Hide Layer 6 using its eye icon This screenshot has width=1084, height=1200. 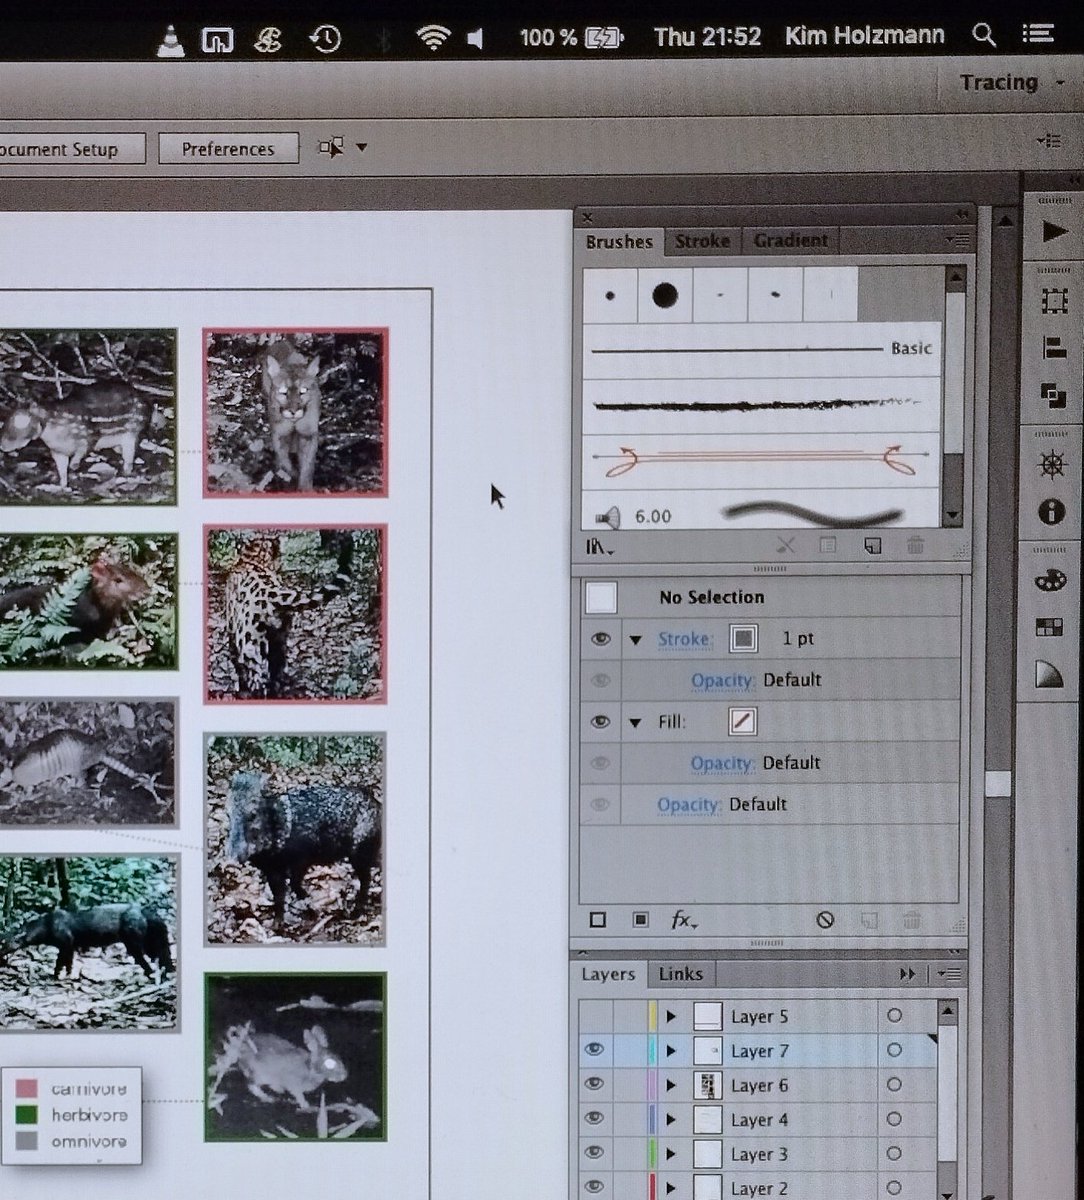[x=595, y=1085]
